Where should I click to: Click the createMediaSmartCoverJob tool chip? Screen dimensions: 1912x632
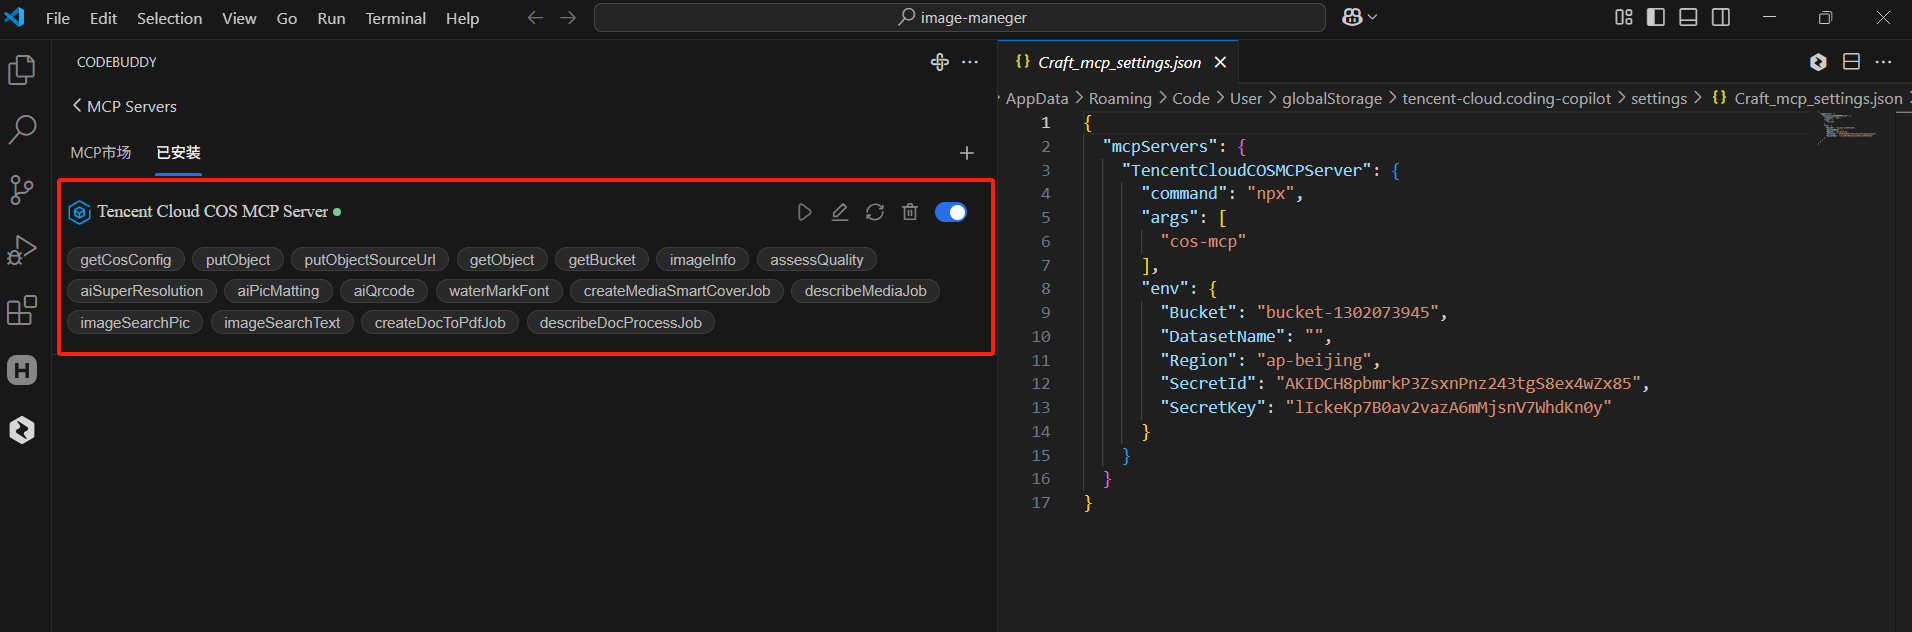[x=677, y=291]
